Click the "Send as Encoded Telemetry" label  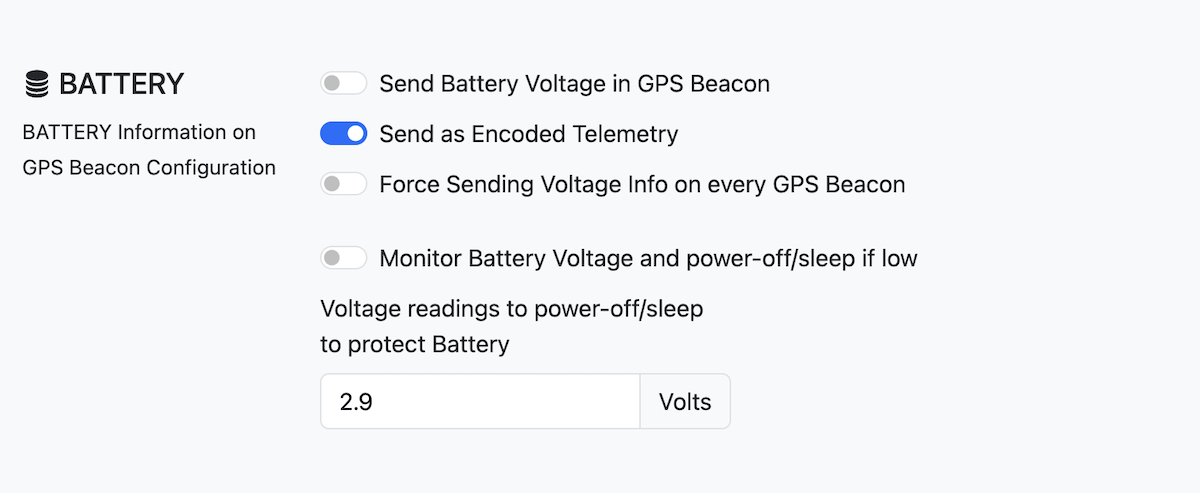[x=528, y=134]
